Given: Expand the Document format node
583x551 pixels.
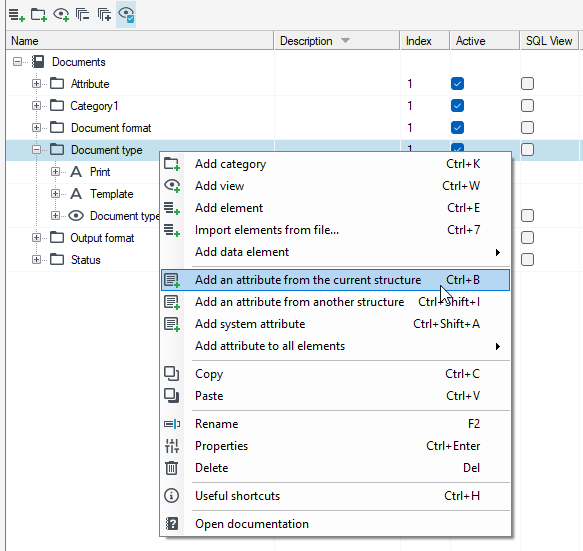Looking at the screenshot, I should click(36, 128).
